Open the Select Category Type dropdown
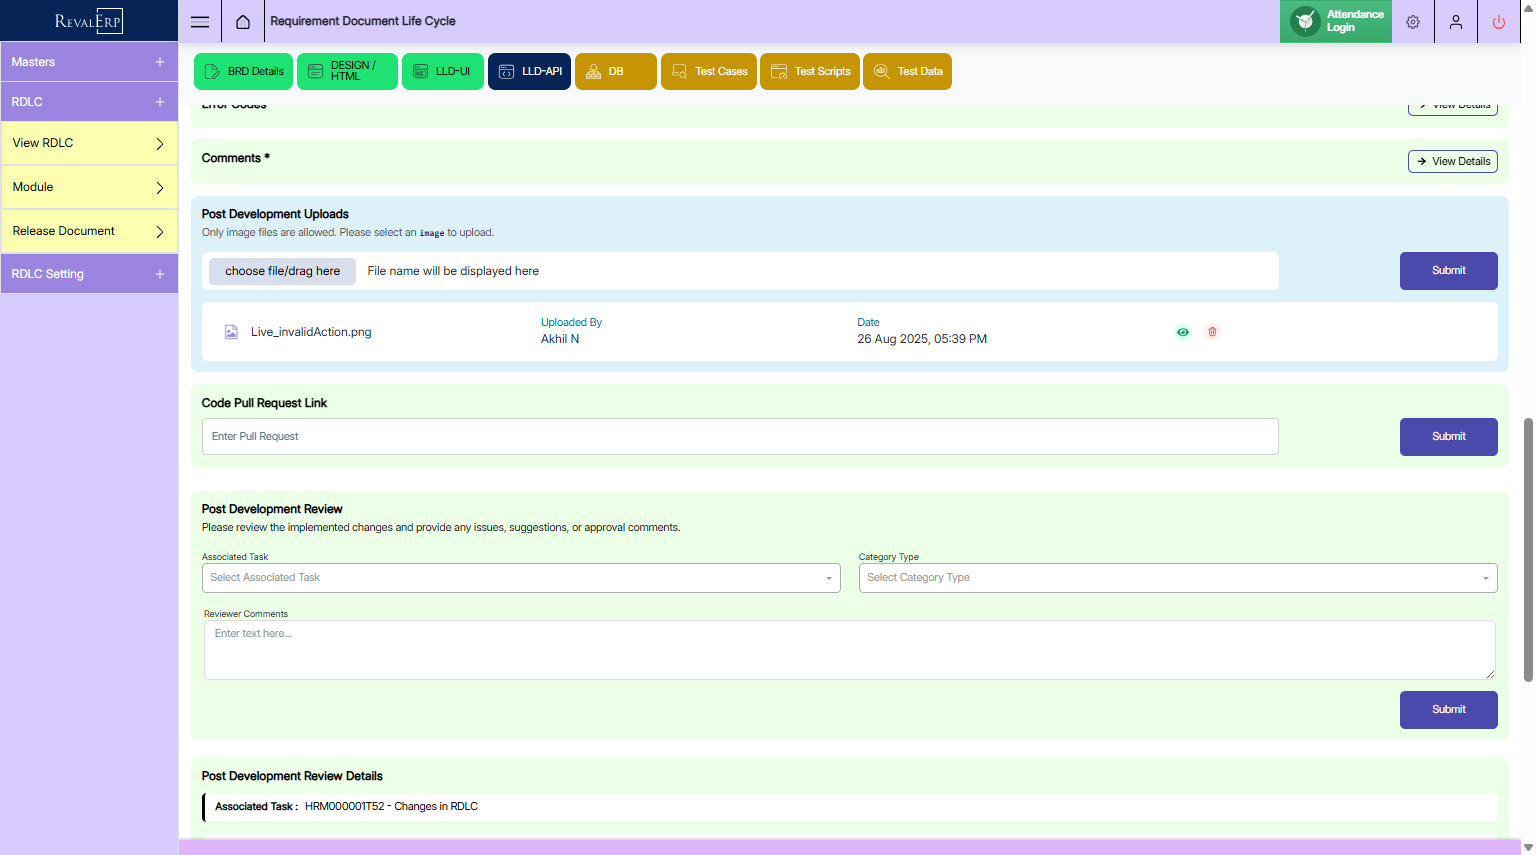Screen dimensions: 1536x855 tap(1177, 578)
